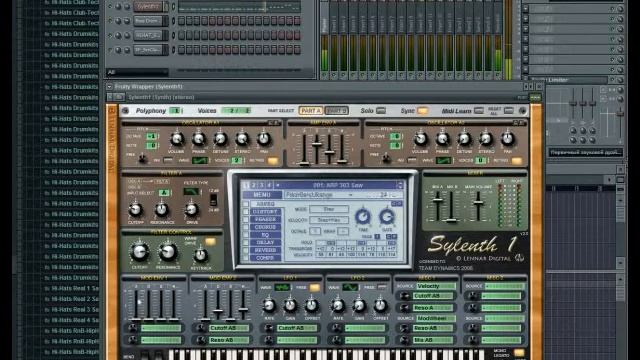The width and height of the screenshot is (640, 360).
Task: Toggle LFO 2 Free button
Action: point(382,287)
